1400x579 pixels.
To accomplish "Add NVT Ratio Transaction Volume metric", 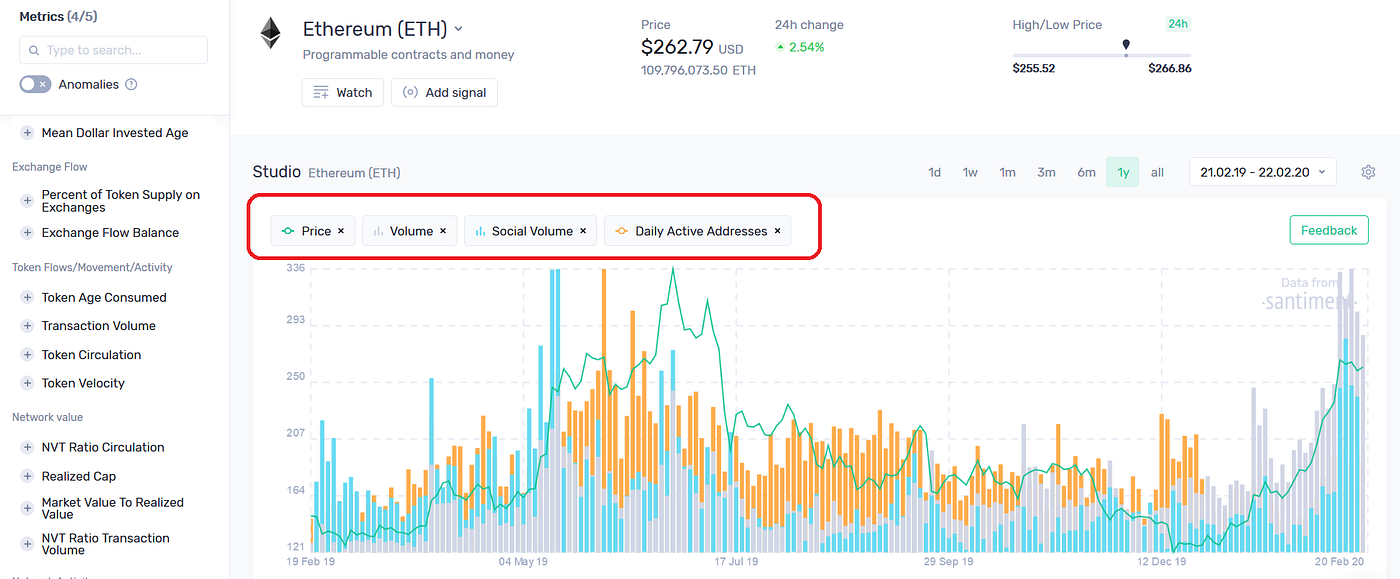I will point(27,544).
